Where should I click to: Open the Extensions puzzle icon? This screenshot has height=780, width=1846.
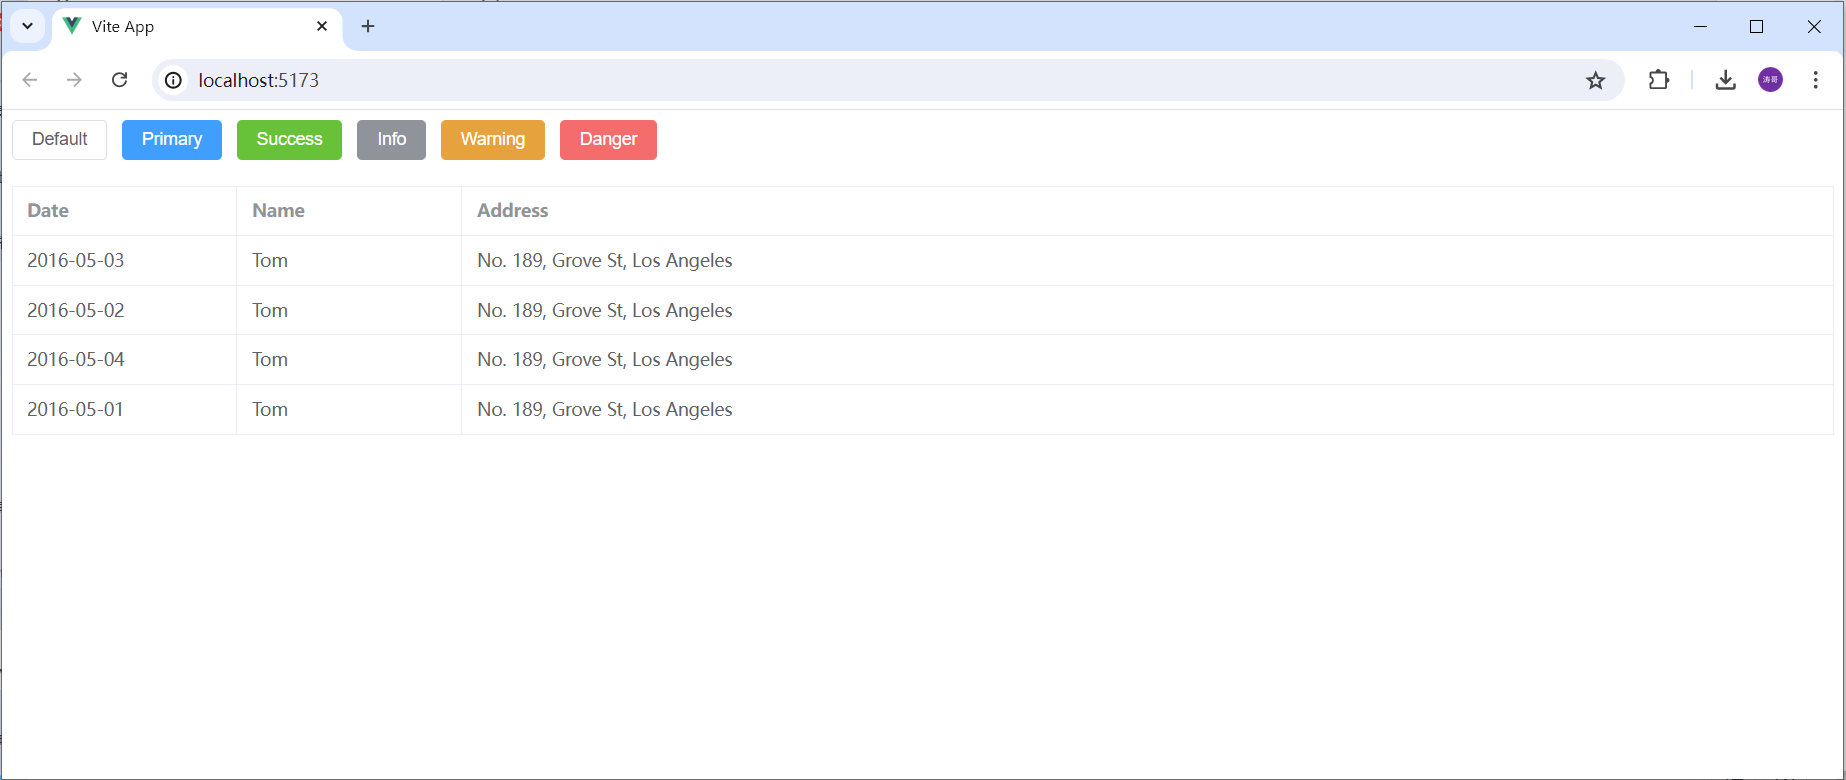point(1658,80)
